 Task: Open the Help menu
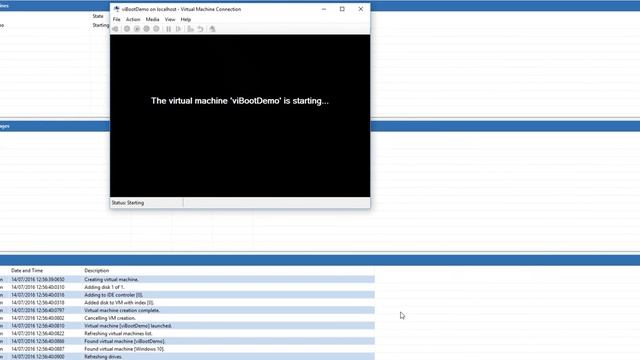point(186,19)
